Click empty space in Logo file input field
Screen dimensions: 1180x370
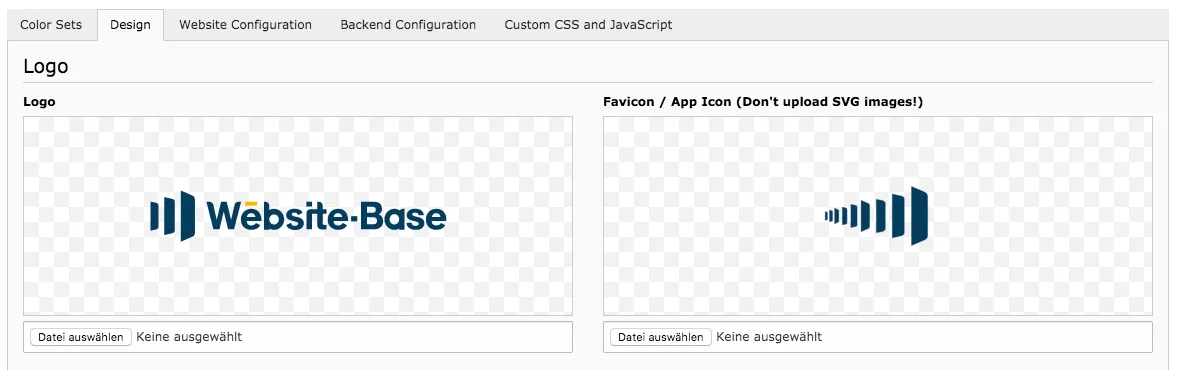(406, 337)
